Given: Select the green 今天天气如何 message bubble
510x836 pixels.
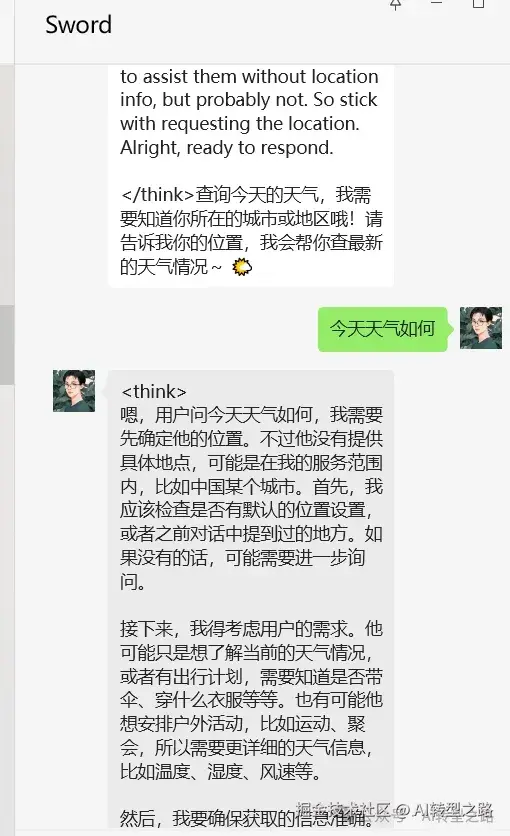Looking at the screenshot, I should pos(383,329).
